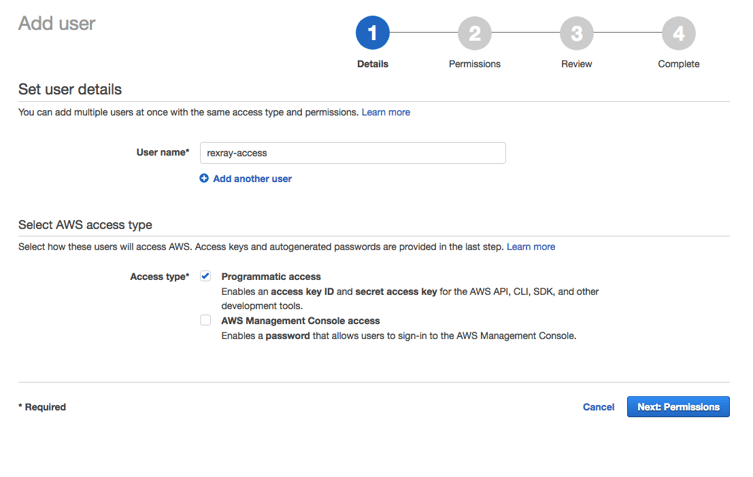Click the AWS Management Console access label
This screenshot has width=753, height=477.
pyautogui.click(x=301, y=321)
